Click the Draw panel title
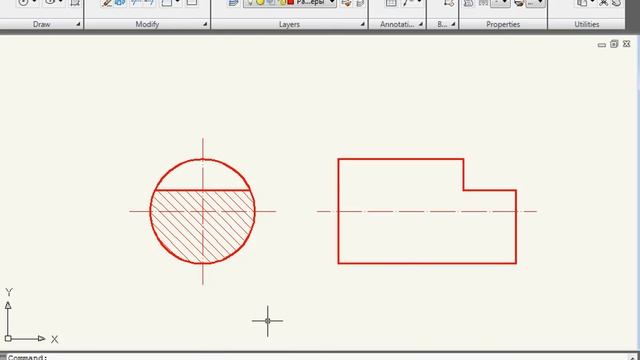640x360 pixels. pos(41,24)
